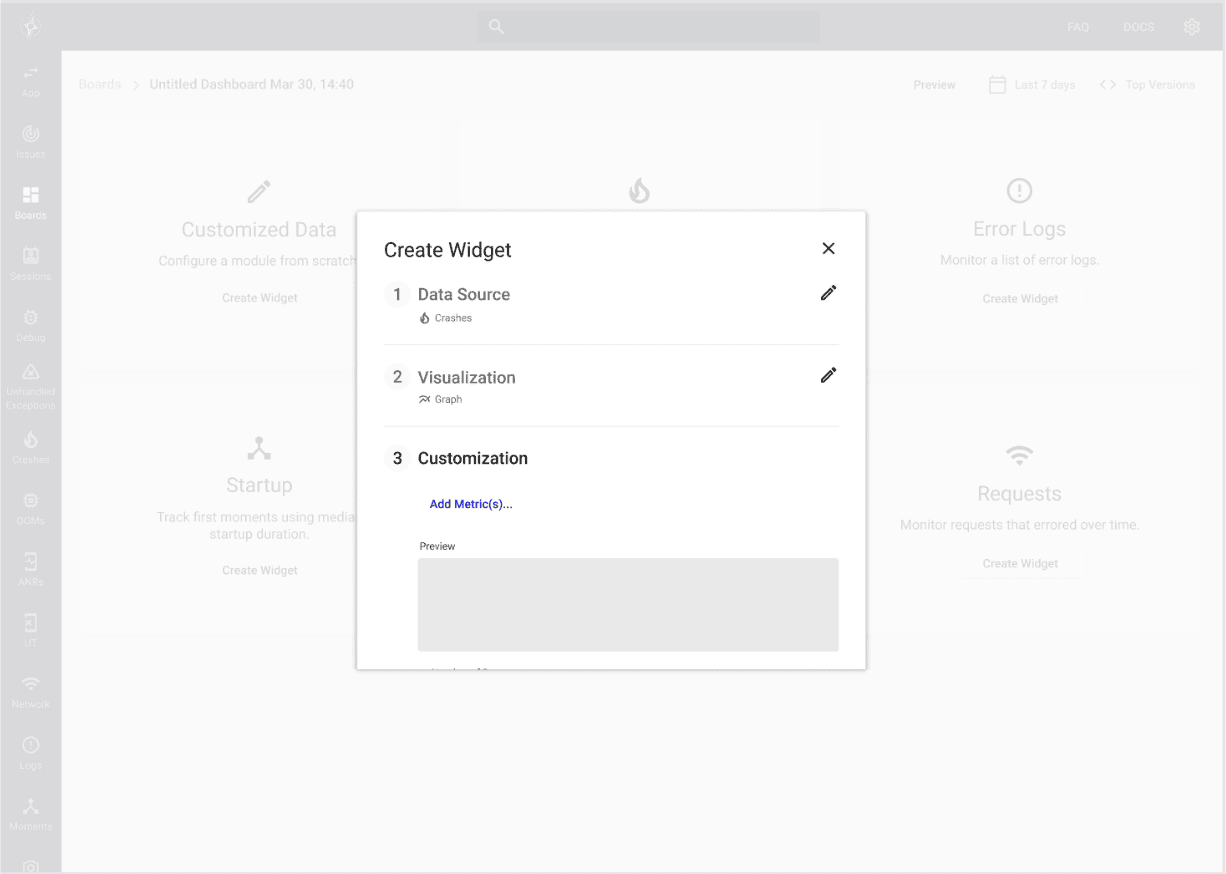Click the app logo in top-left corner
Screen dimensions: 1226x874
click(31, 27)
